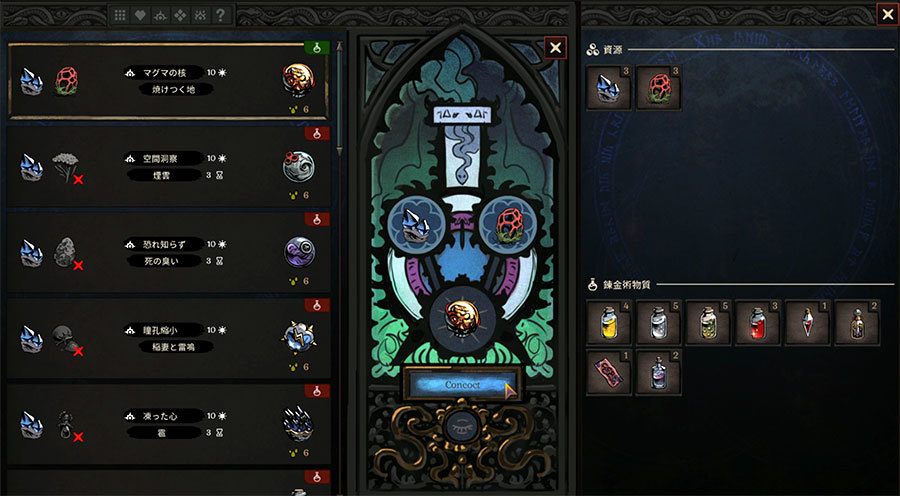Choose the yellow potion bottle

(x=608, y=323)
